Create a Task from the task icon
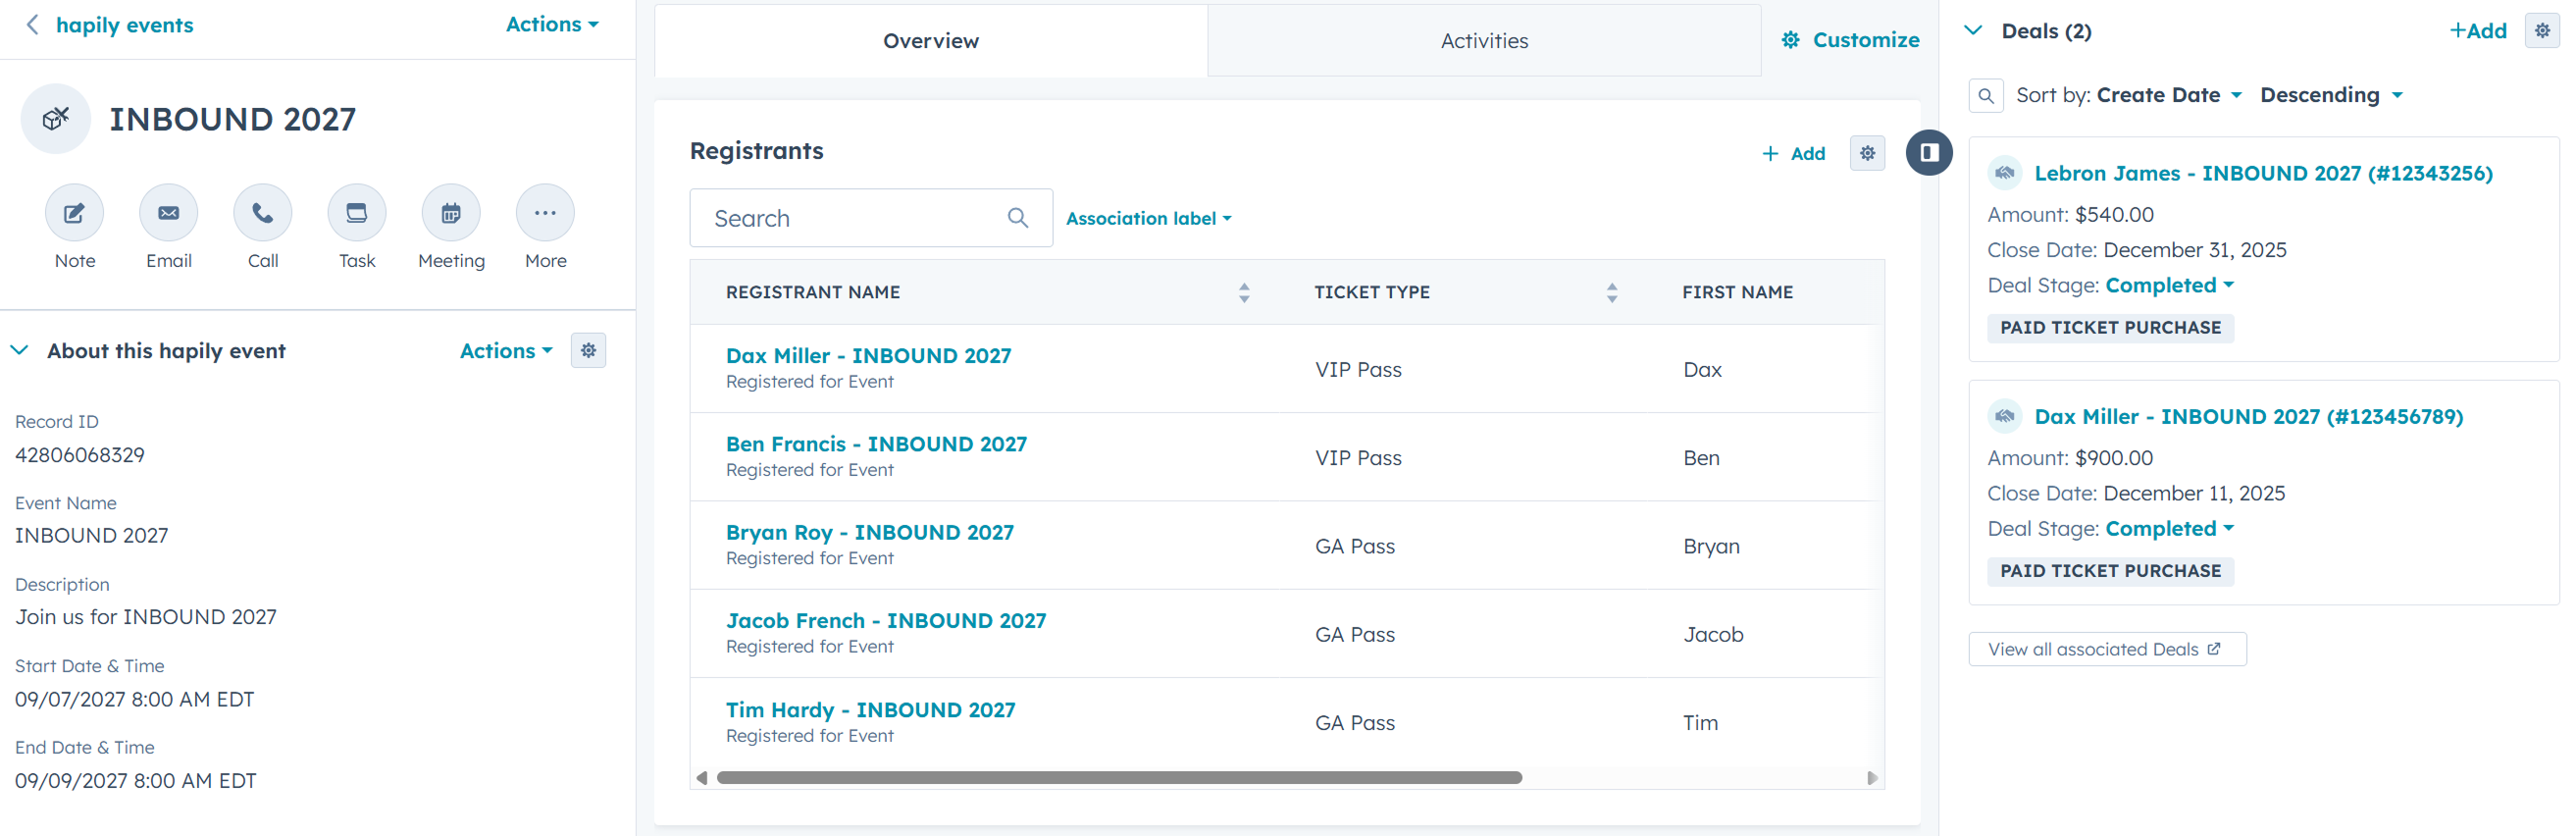This screenshot has height=836, width=2576. click(x=357, y=213)
